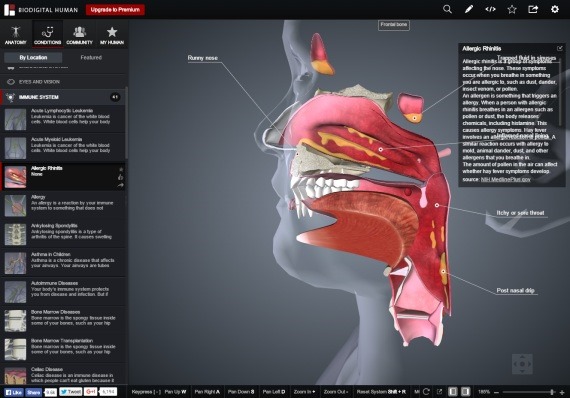Toggle left panel layout button
Viewport: 570px width, 398px height.
(x=453, y=392)
